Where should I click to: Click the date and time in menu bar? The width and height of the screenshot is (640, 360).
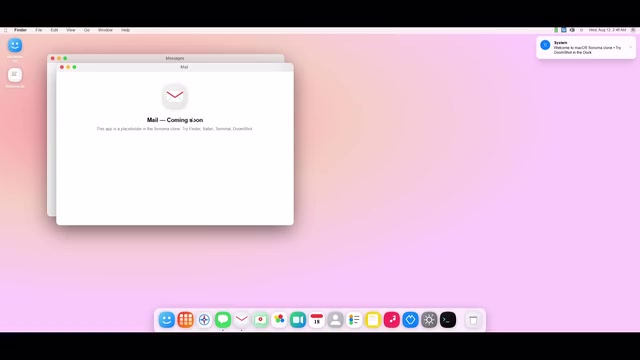point(607,30)
